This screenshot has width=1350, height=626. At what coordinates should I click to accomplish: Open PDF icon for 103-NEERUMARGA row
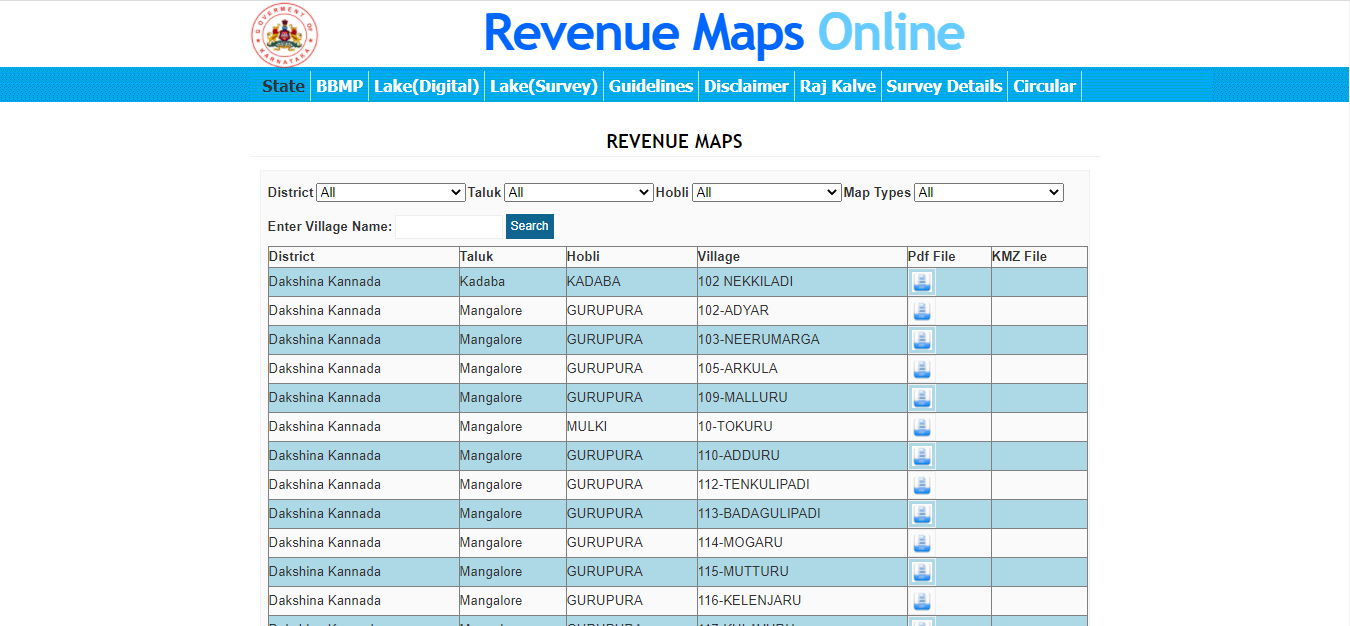(922, 340)
